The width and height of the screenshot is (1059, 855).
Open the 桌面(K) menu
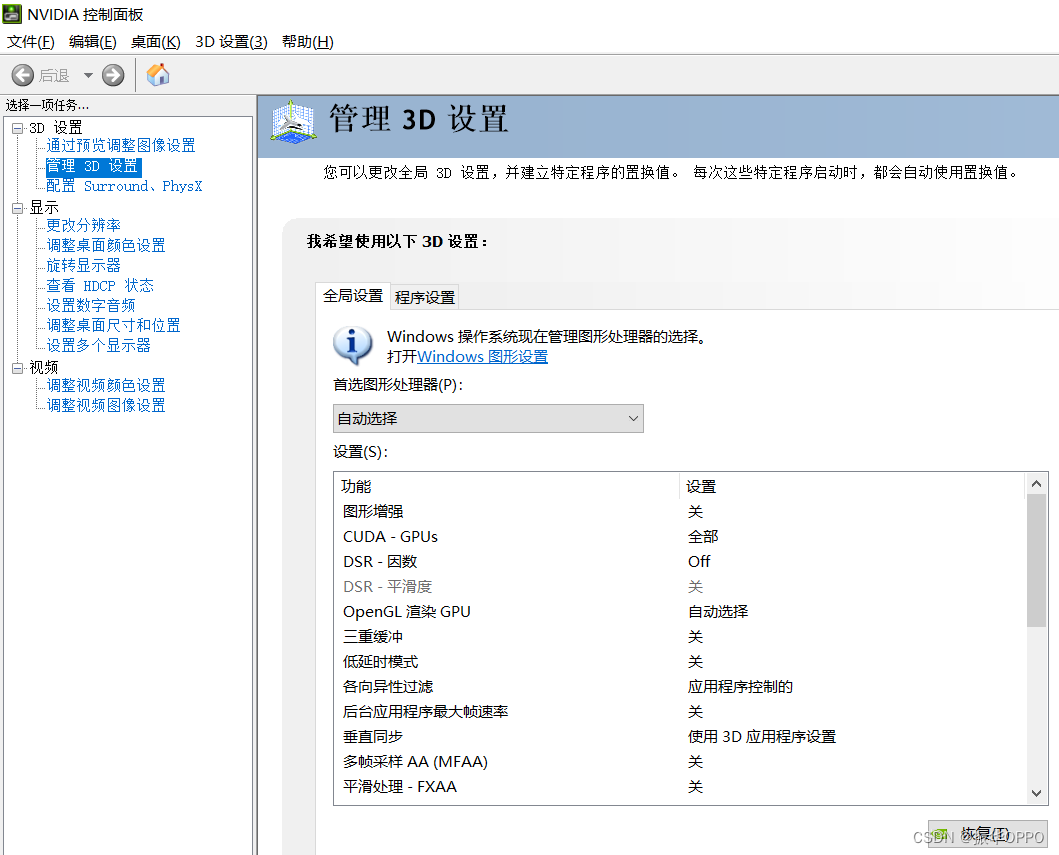[155, 42]
